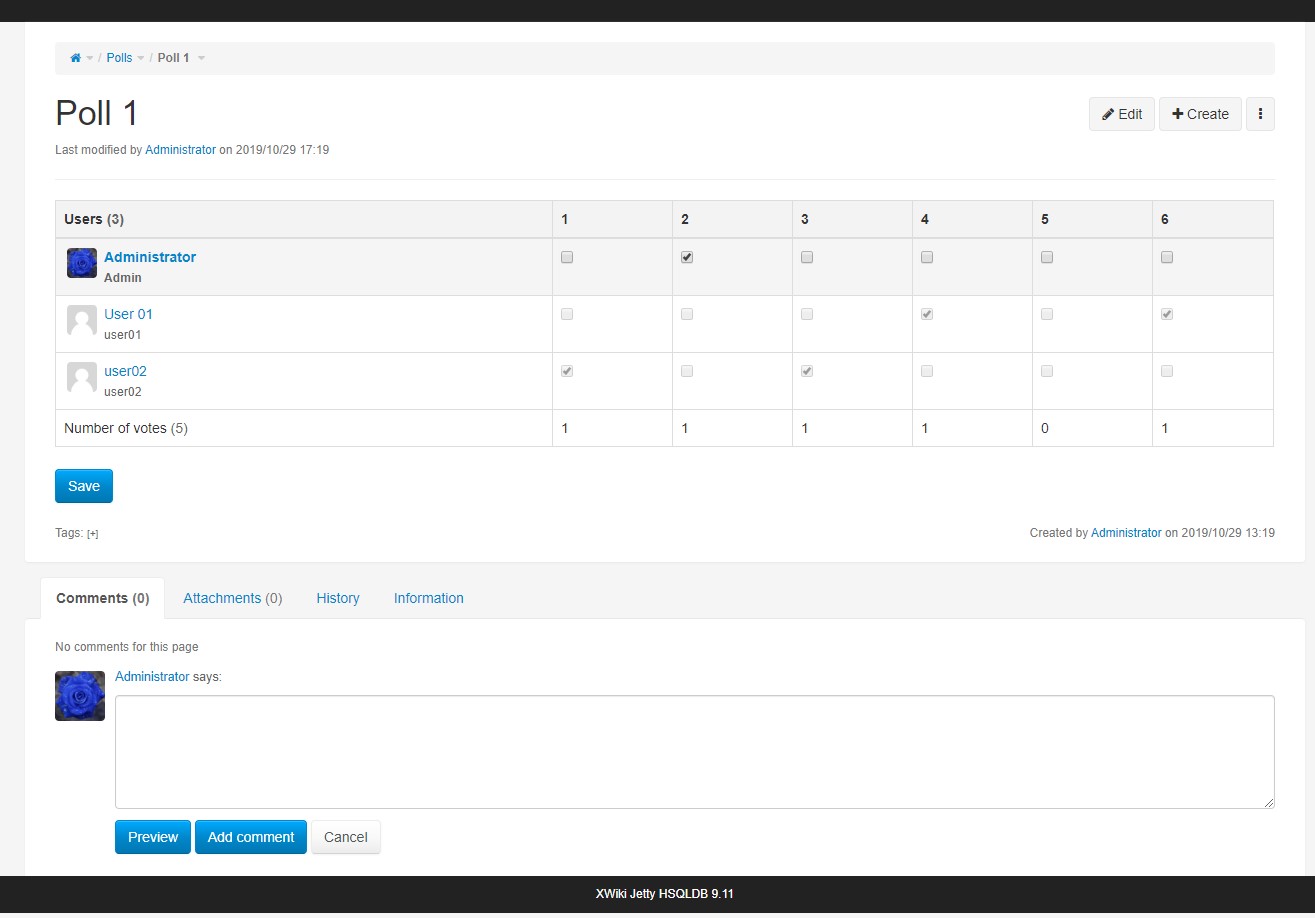Screen dimensions: 1315x918
Task: Click the home icon in the breadcrumb
Action: pos(74,57)
